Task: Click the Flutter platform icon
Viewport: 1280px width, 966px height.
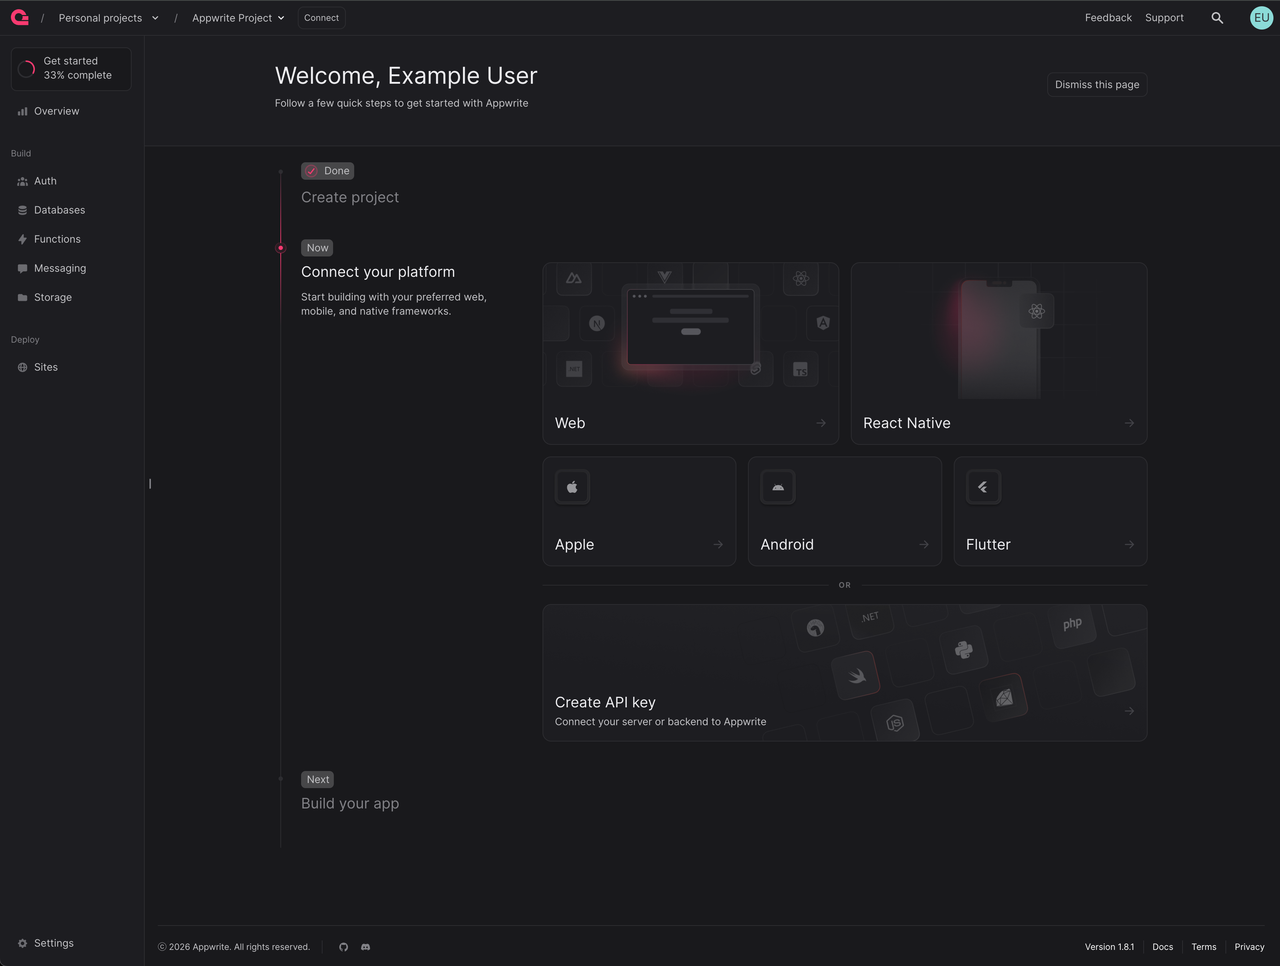Action: 983,487
